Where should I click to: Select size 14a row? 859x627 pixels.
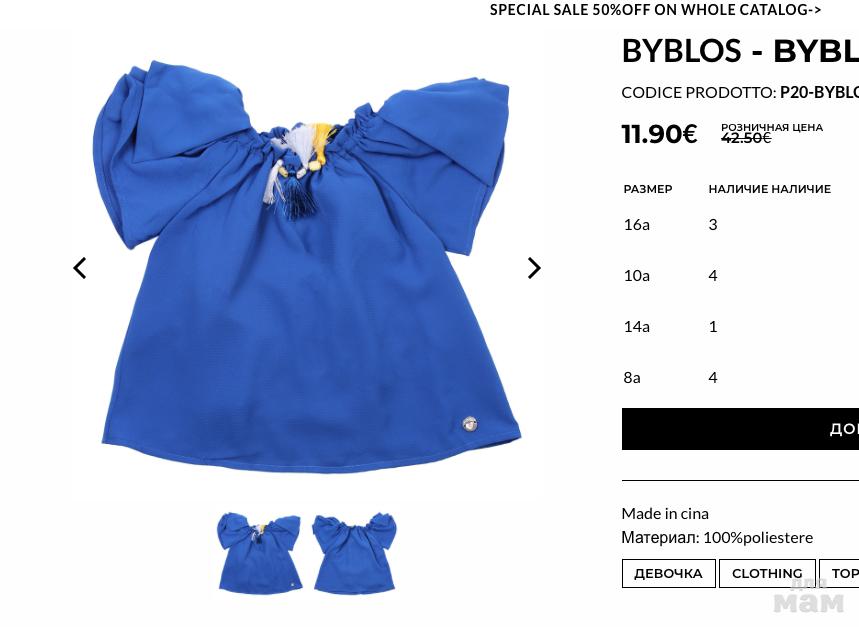(x=740, y=327)
